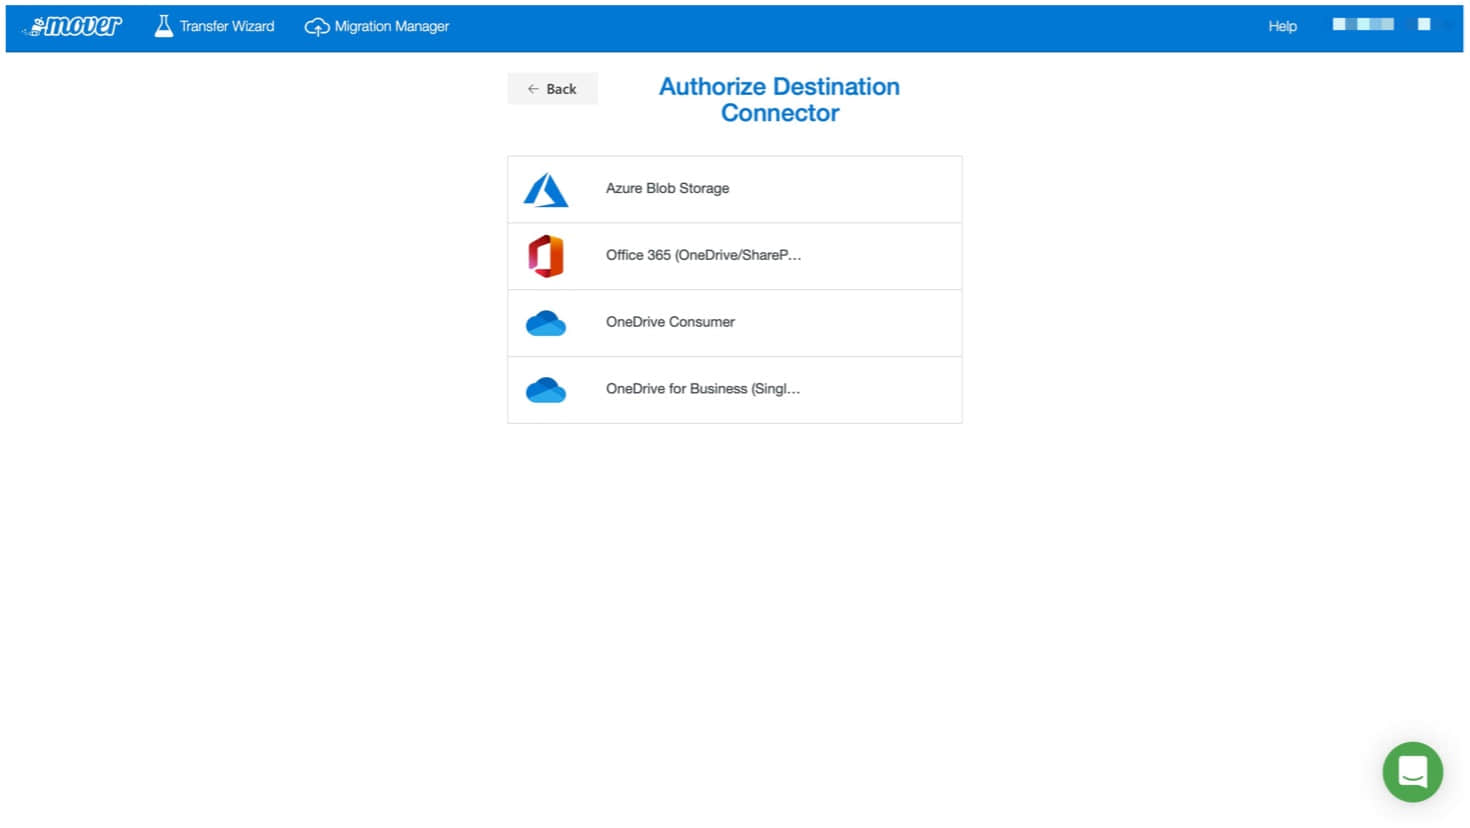Click the Authorize Destination Connector heading
Screen dimensions: 1470x828
pos(780,100)
